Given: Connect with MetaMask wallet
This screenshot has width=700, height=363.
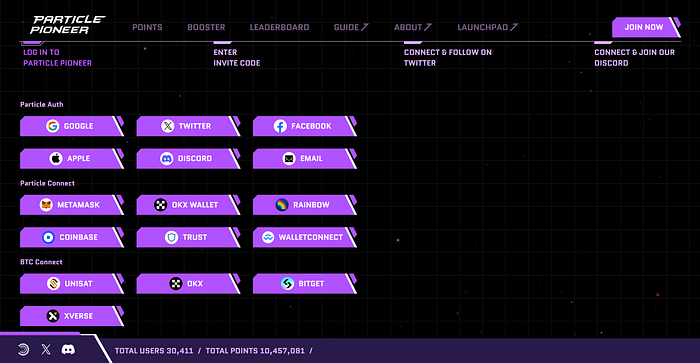Looking at the screenshot, I should [71, 205].
